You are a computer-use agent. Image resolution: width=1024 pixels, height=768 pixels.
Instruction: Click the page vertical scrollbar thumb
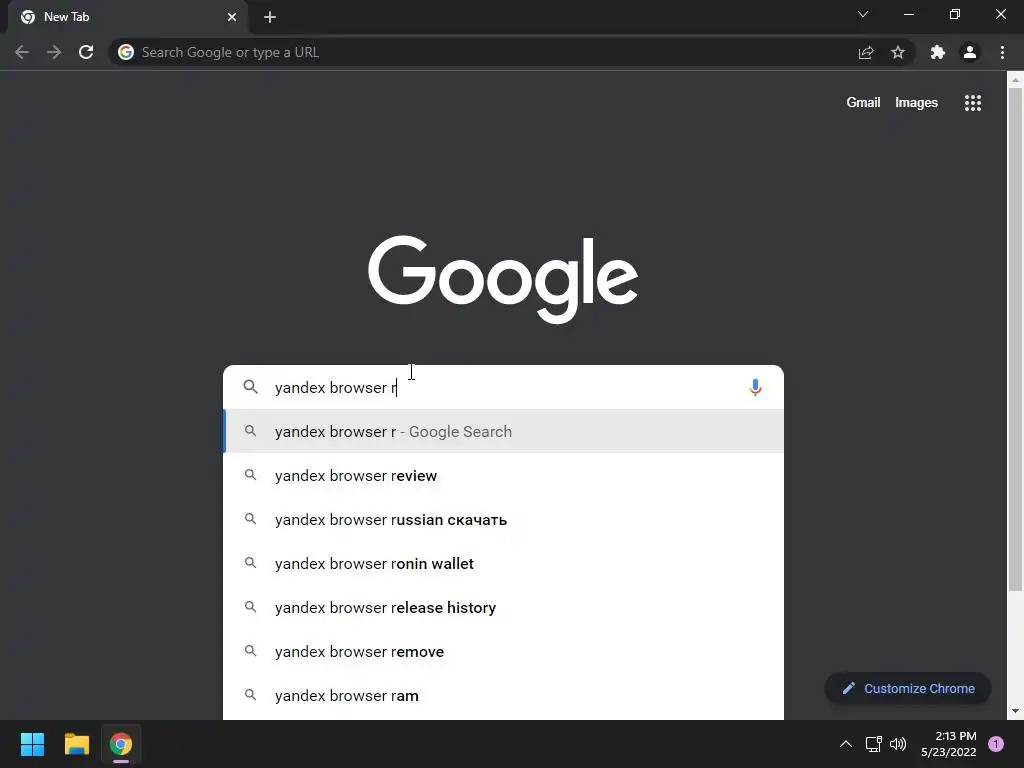pyautogui.click(x=1015, y=340)
